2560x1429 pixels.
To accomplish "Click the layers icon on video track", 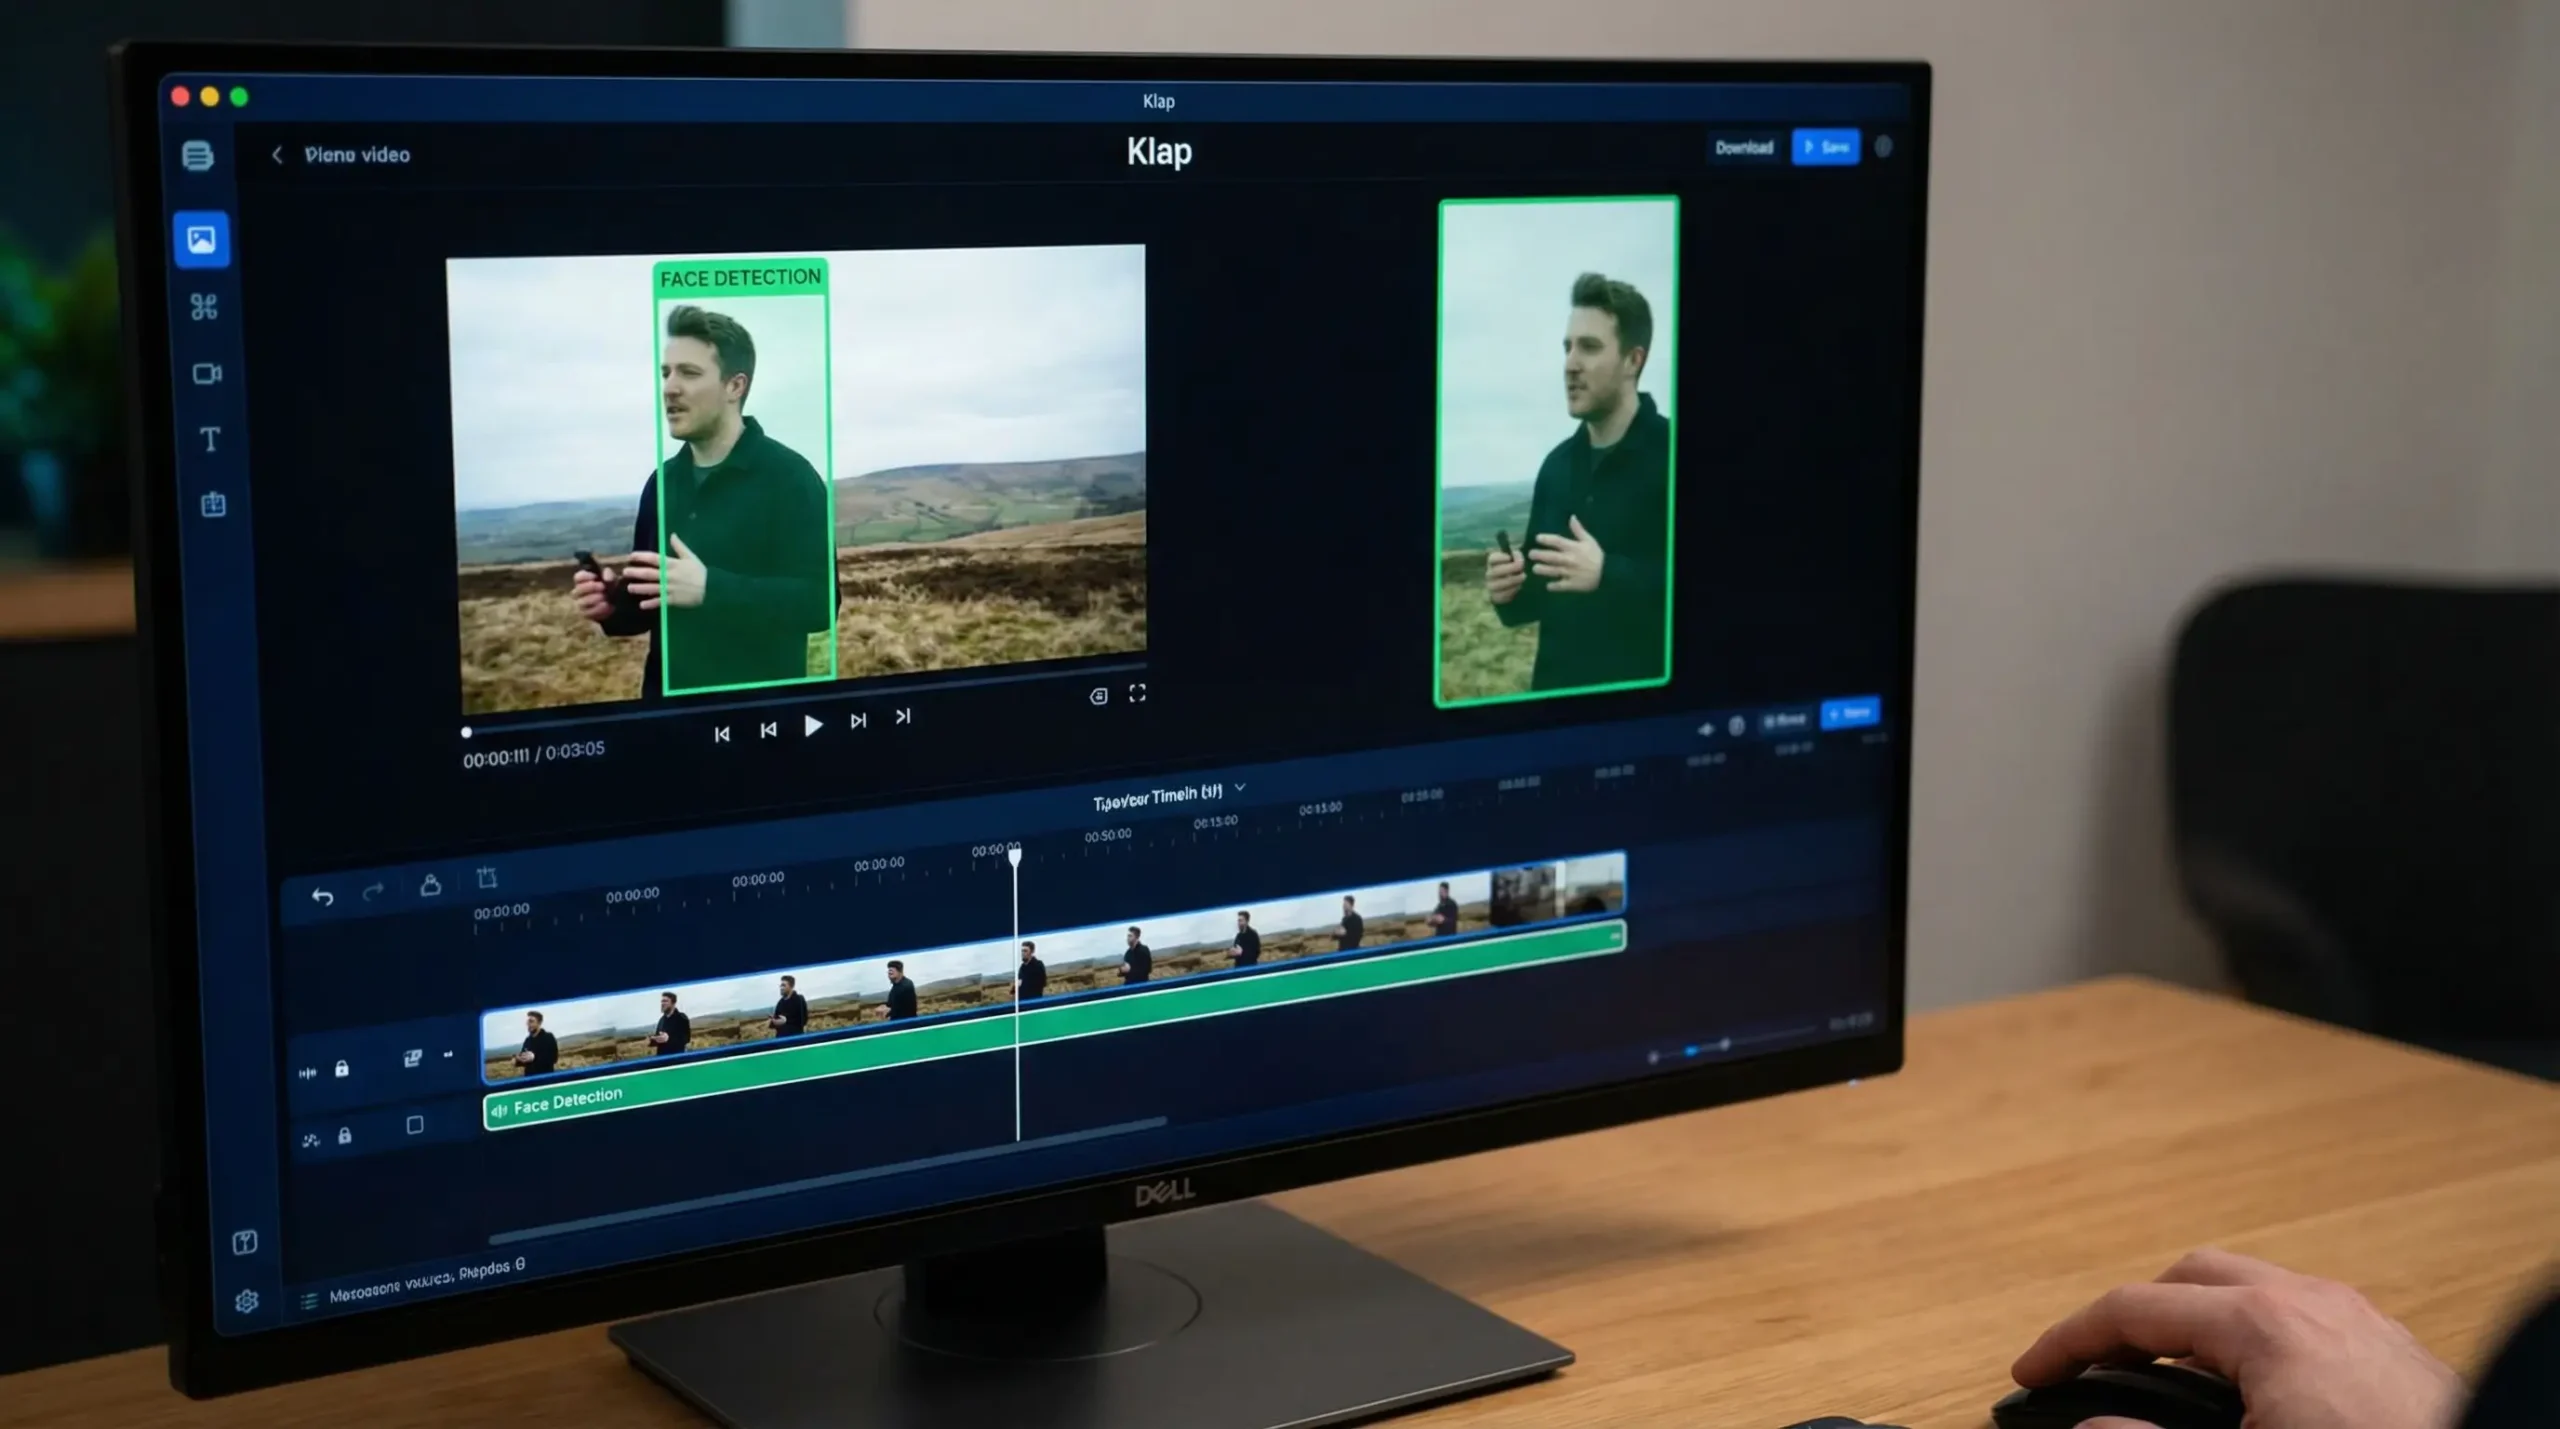I will [x=412, y=1059].
